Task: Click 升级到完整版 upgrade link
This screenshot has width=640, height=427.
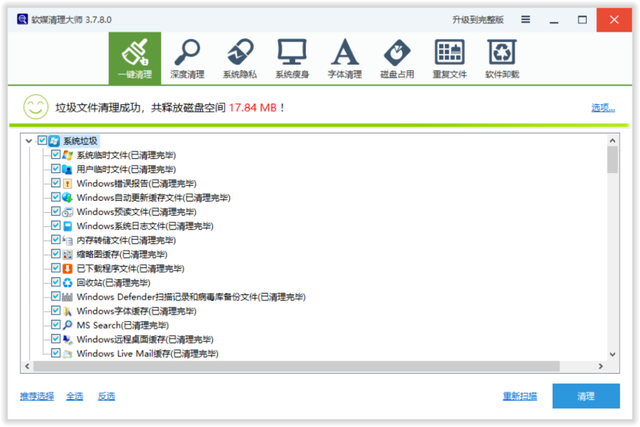Action: point(478,20)
